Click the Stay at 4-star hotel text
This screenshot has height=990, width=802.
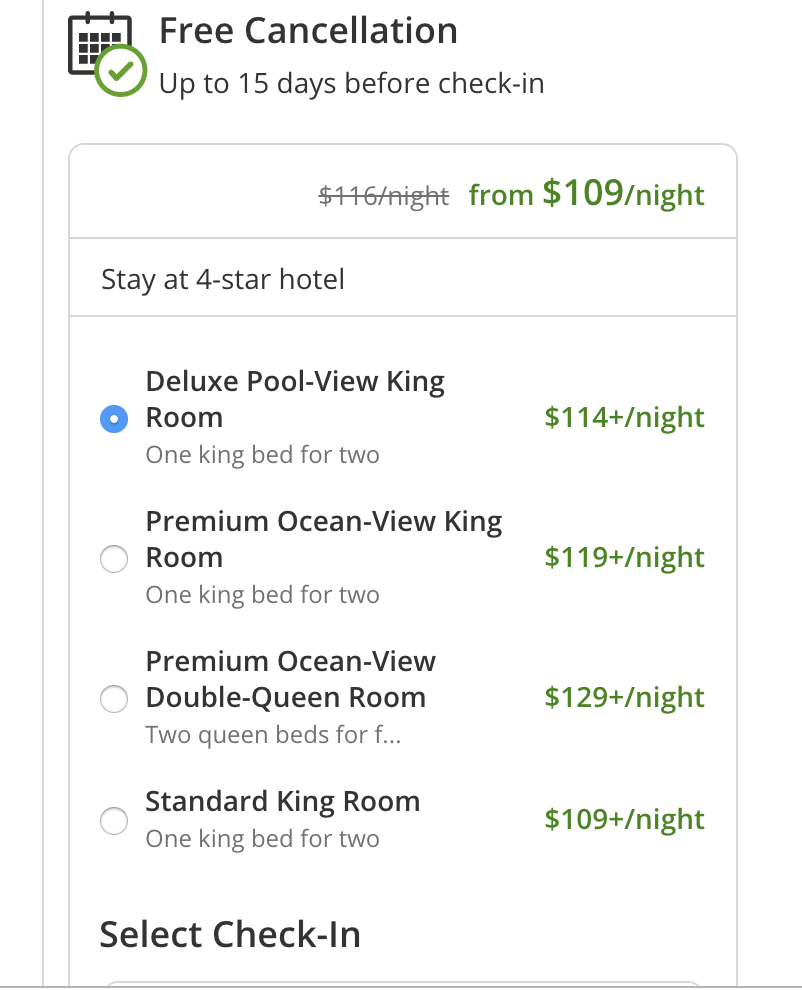pyautogui.click(x=223, y=280)
